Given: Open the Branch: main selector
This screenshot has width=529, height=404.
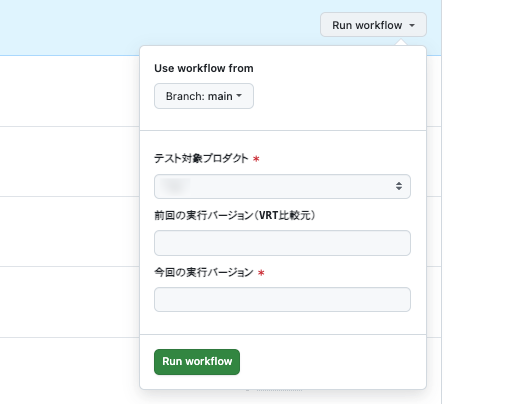Looking at the screenshot, I should pyautogui.click(x=204, y=96).
